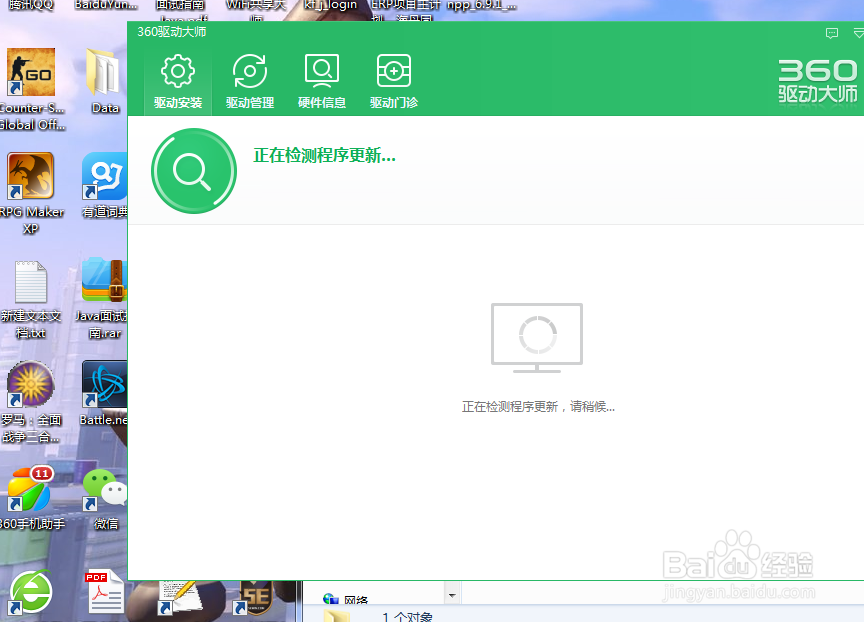Select the Java面试指南.rar archive icon
Screen dimensions: 864x622
coord(102,298)
